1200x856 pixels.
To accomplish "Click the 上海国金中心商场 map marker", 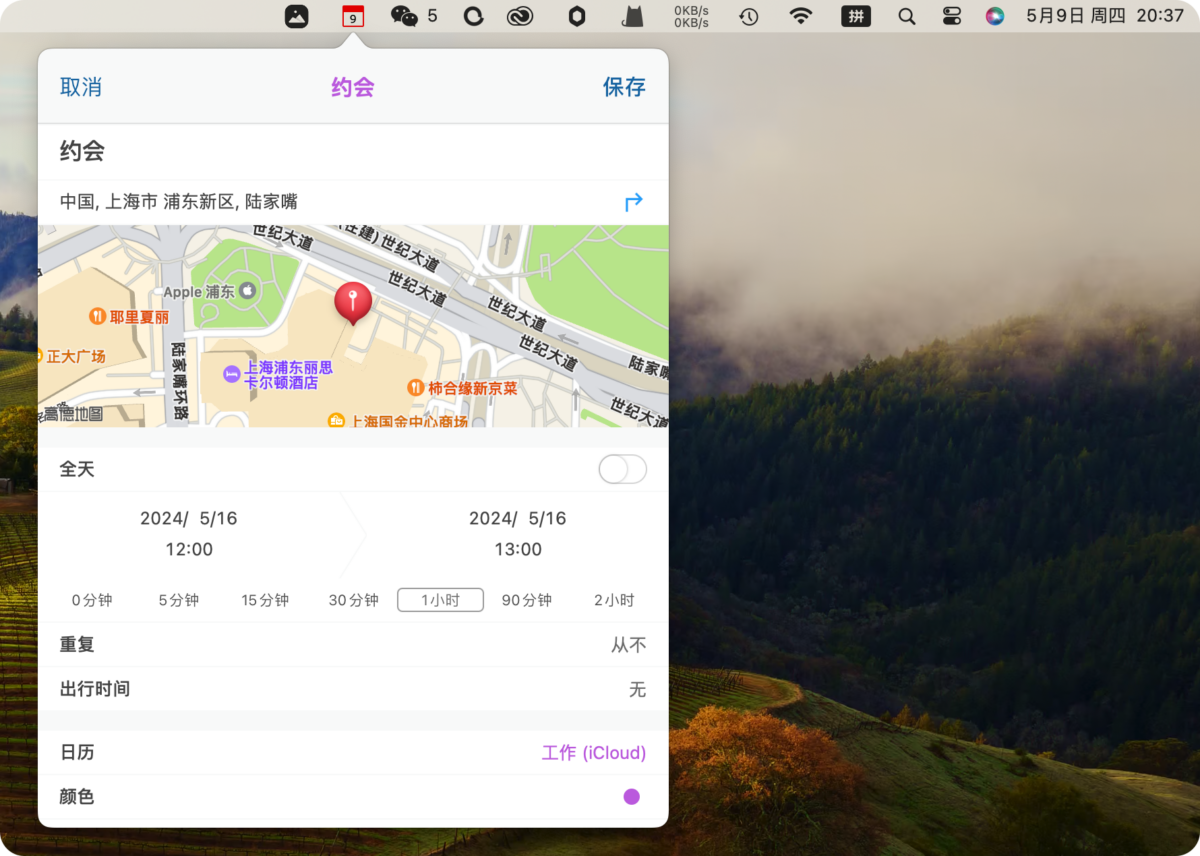I will pos(338,421).
